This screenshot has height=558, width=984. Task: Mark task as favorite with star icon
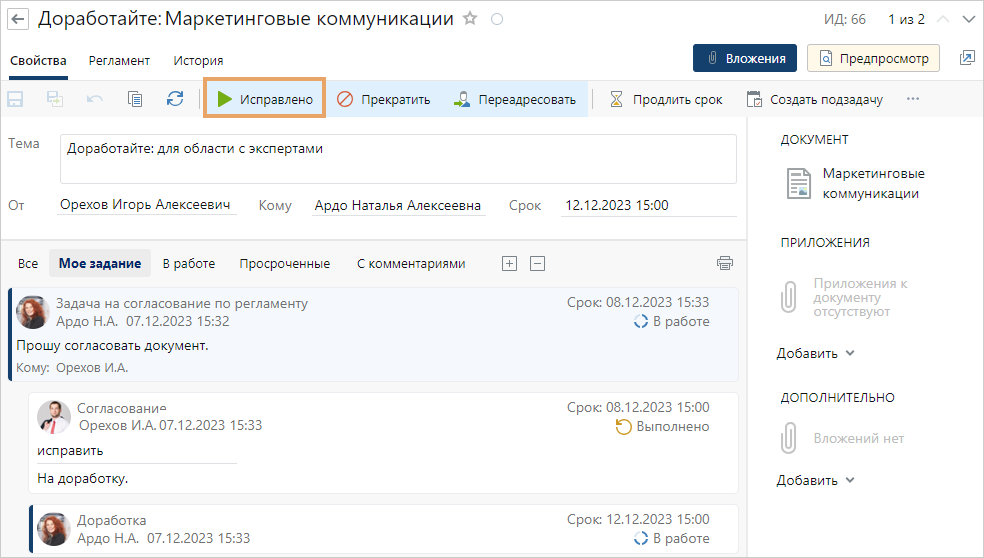[470, 19]
